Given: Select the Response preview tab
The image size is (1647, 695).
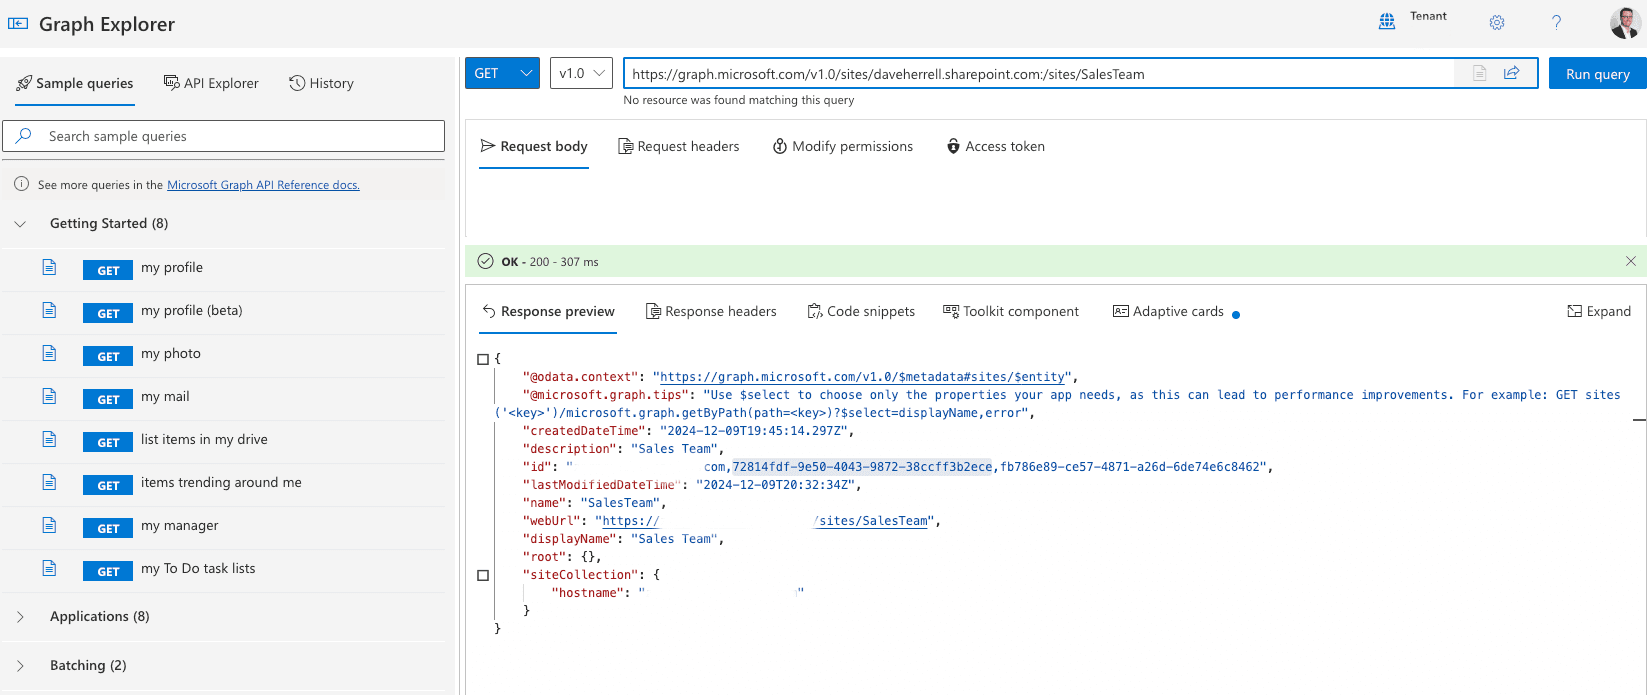Looking at the screenshot, I should point(548,311).
